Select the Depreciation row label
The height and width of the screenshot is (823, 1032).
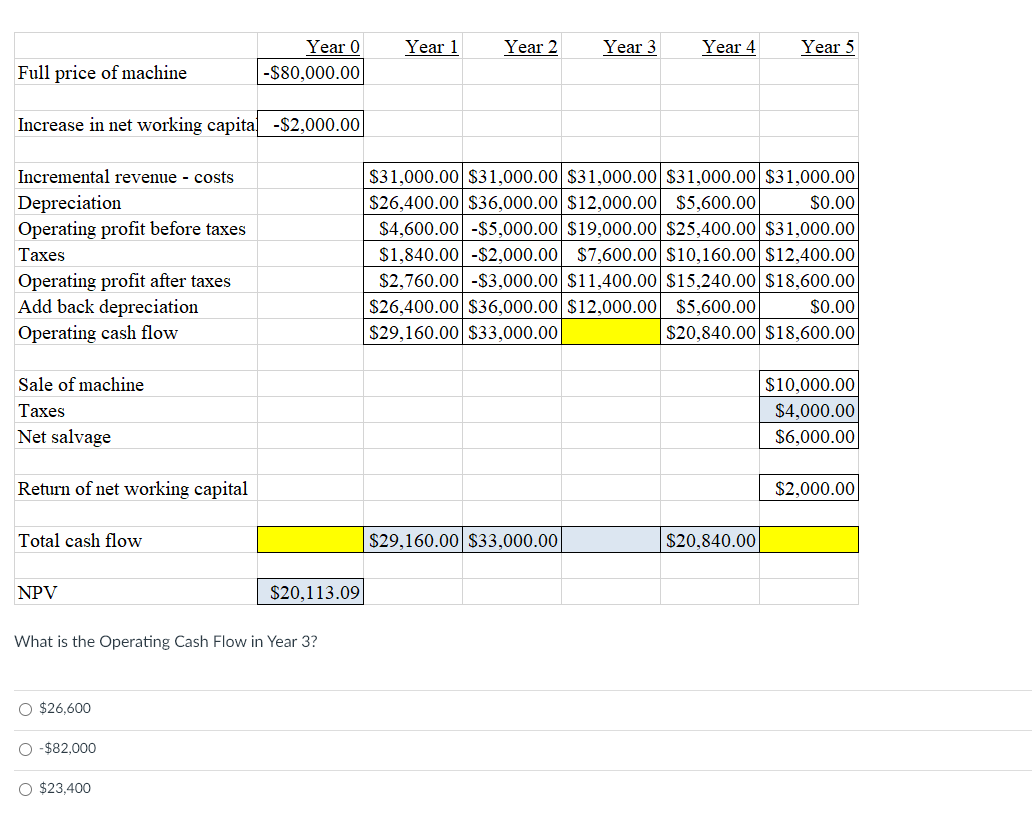(x=68, y=202)
